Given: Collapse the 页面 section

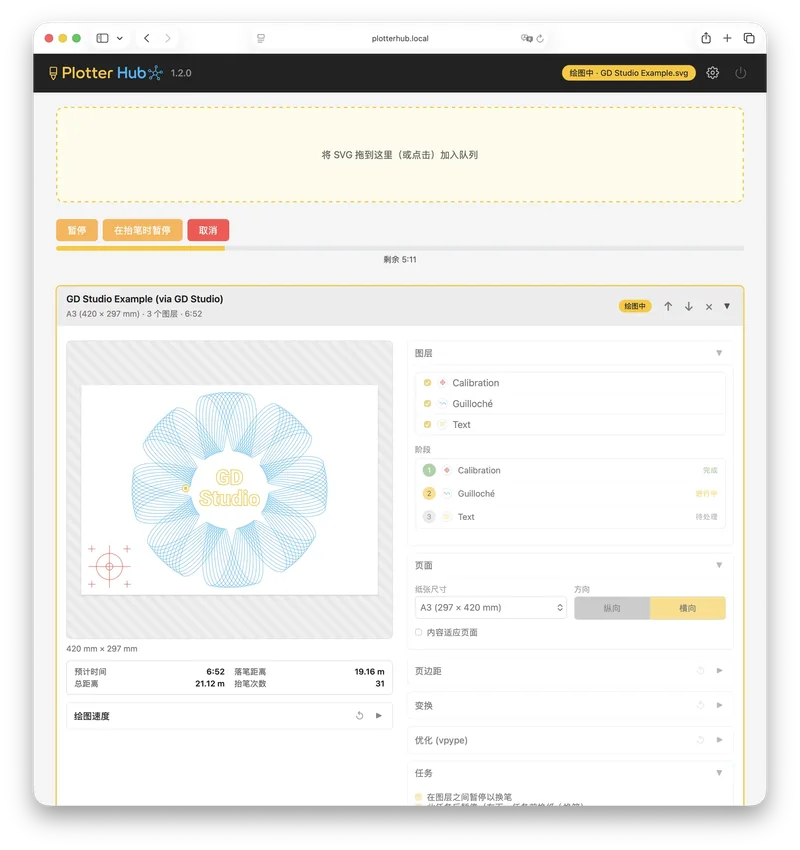Looking at the screenshot, I should point(719,565).
